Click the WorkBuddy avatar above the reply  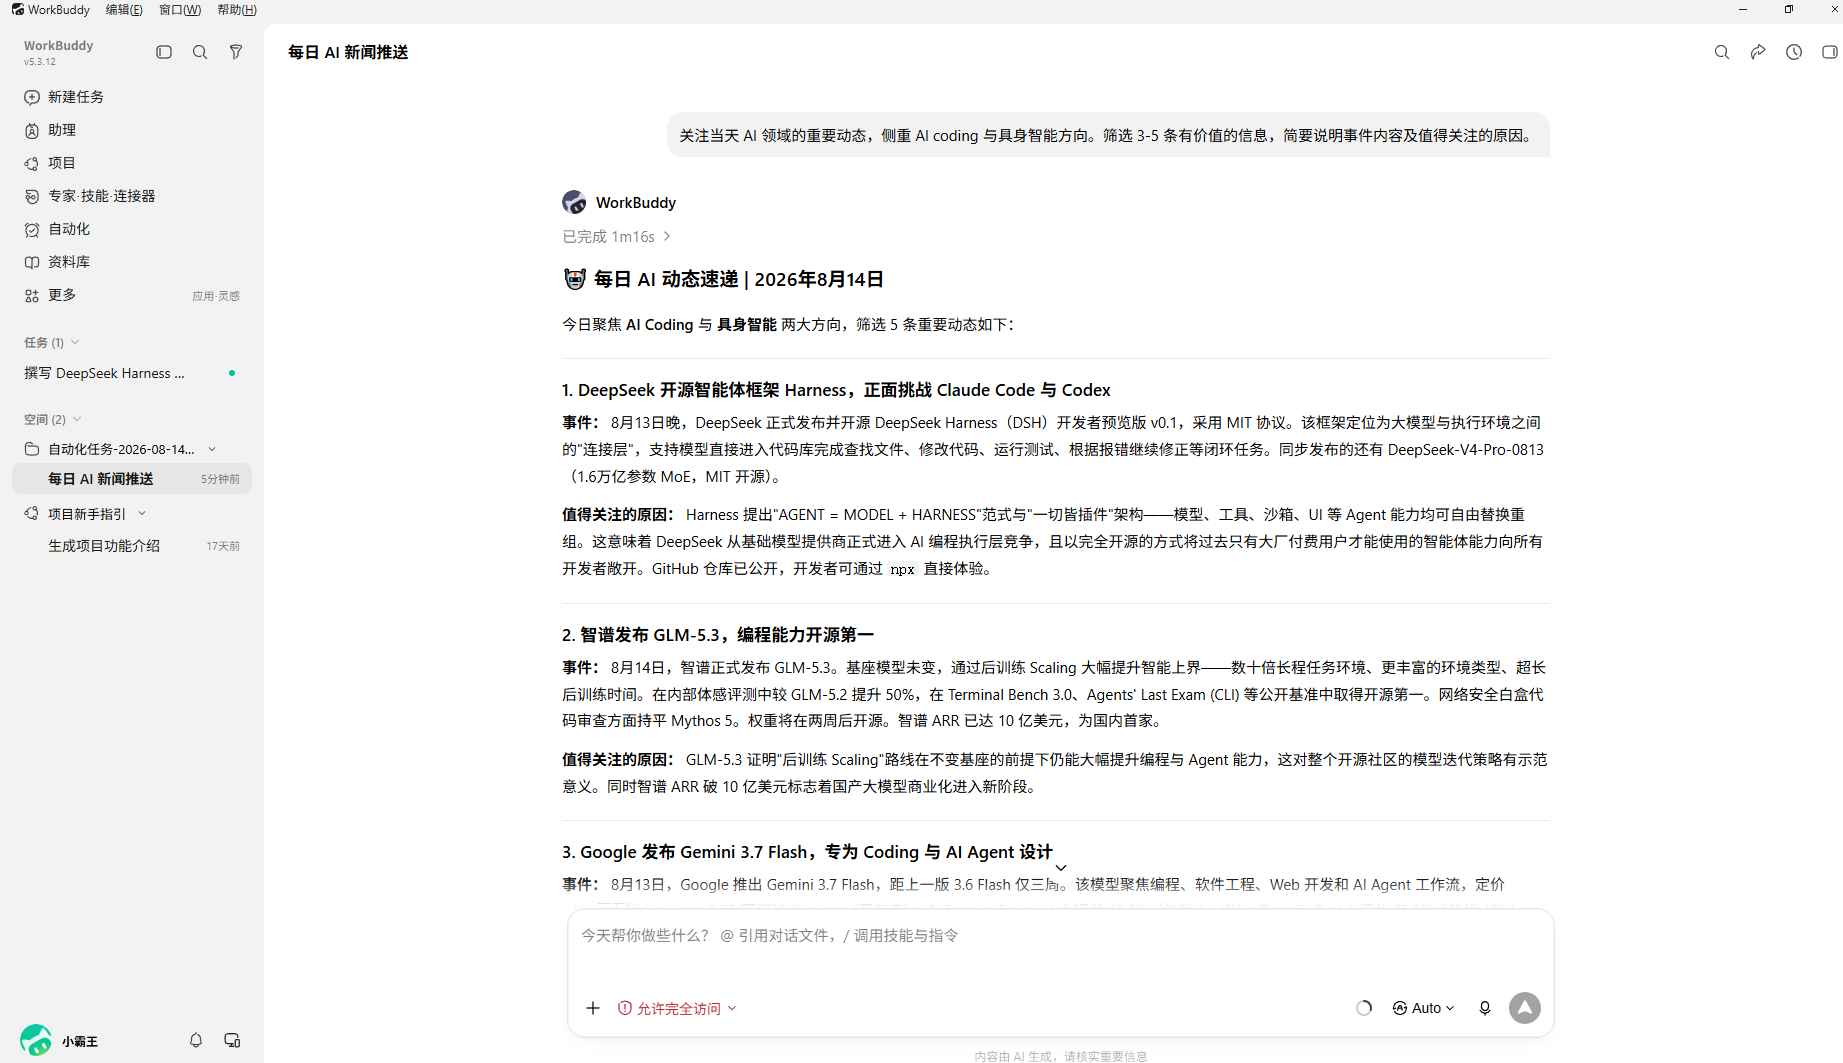574,202
